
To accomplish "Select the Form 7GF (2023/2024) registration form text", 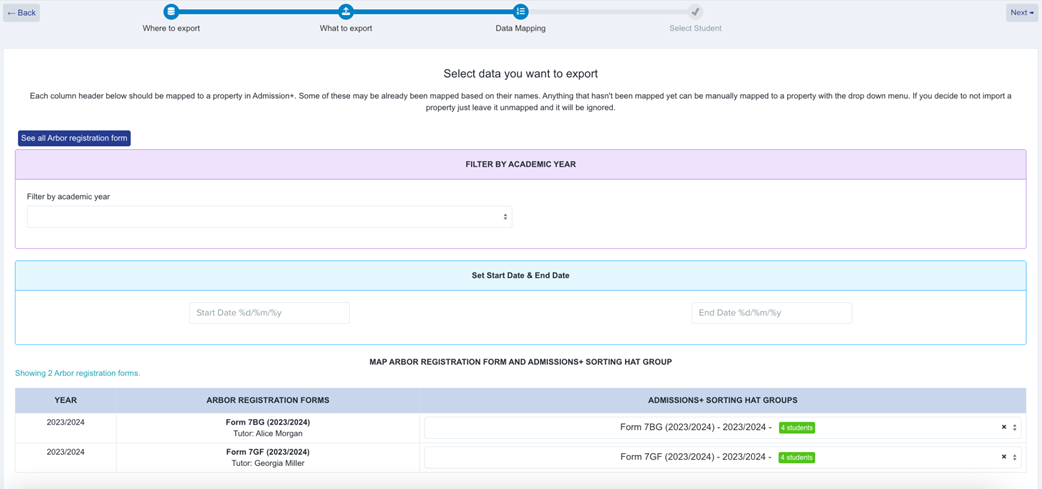I will (268, 452).
